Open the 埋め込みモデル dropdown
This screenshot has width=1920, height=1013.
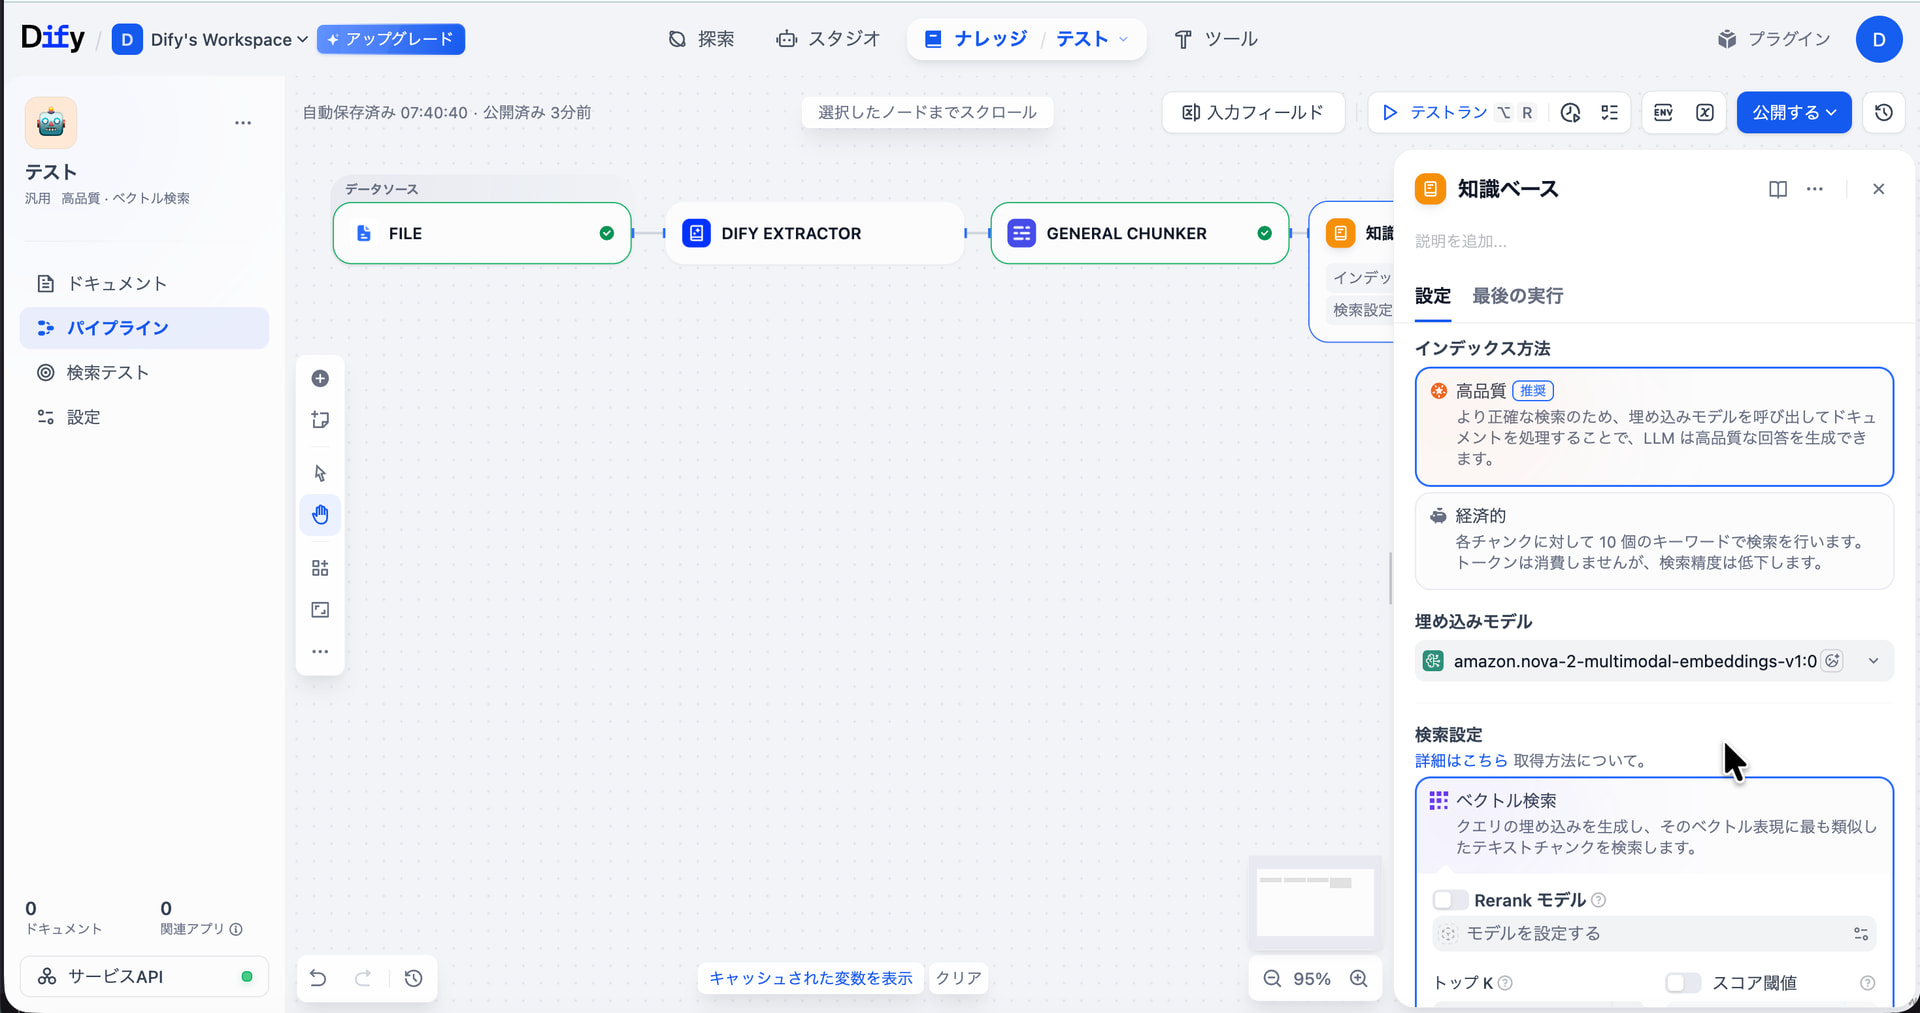click(1654, 661)
